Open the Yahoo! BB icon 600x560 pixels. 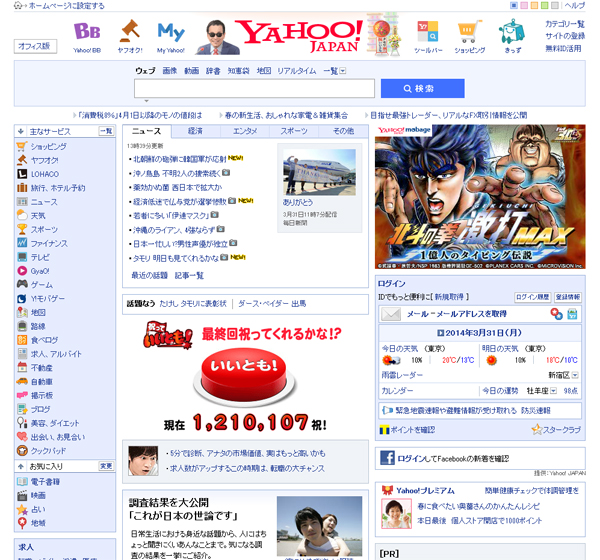(x=87, y=32)
